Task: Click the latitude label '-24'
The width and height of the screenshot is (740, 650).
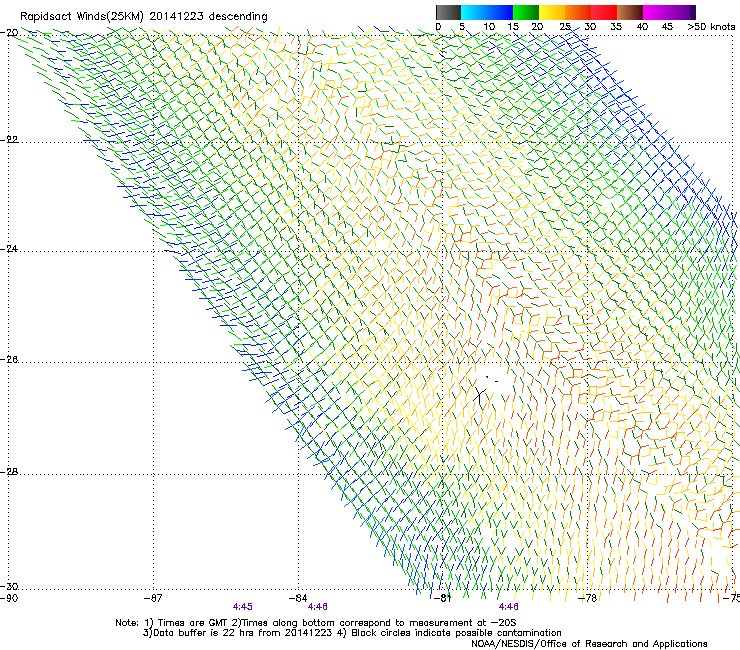Action: pos(9,249)
